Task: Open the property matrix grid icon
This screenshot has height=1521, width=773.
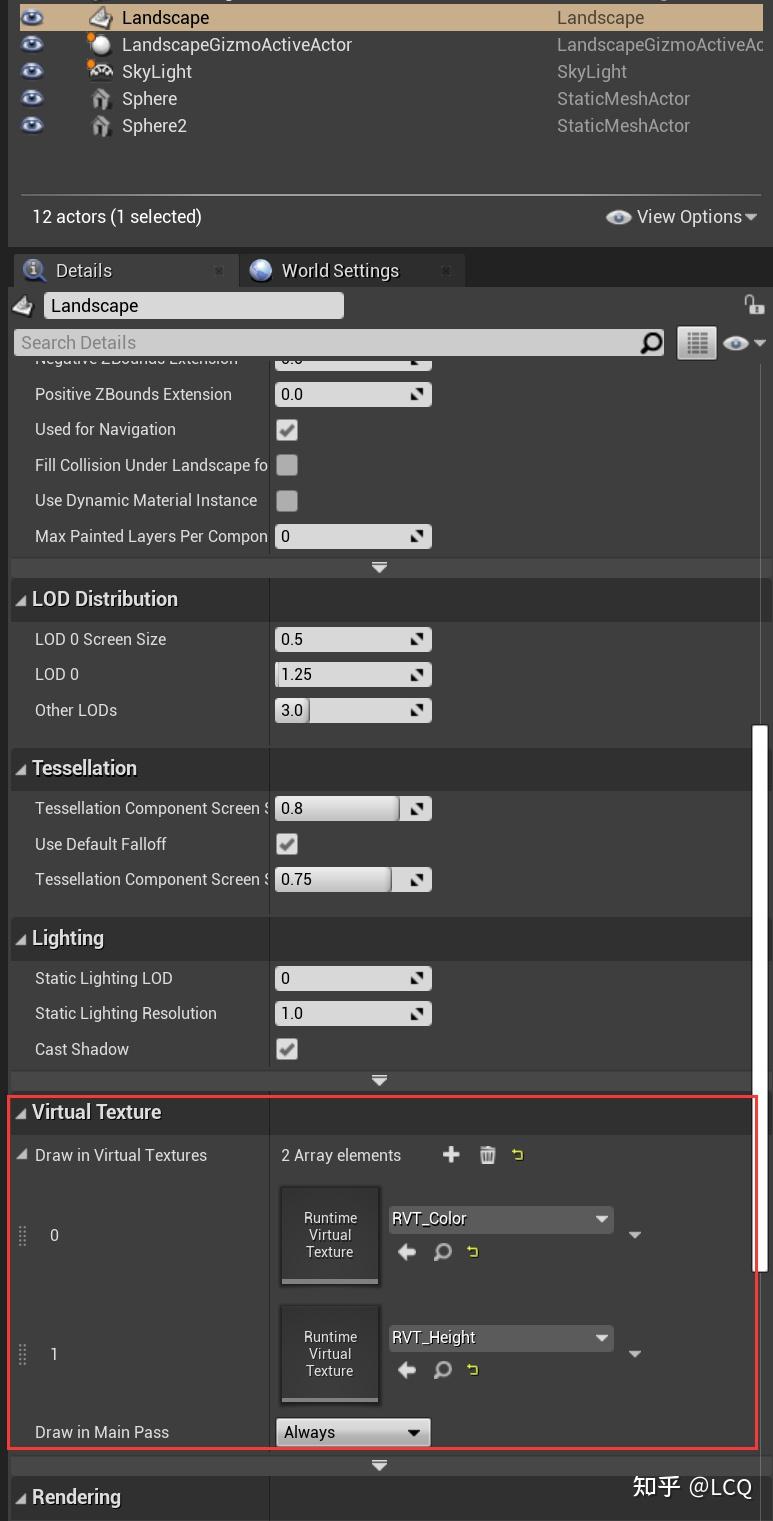Action: (697, 343)
